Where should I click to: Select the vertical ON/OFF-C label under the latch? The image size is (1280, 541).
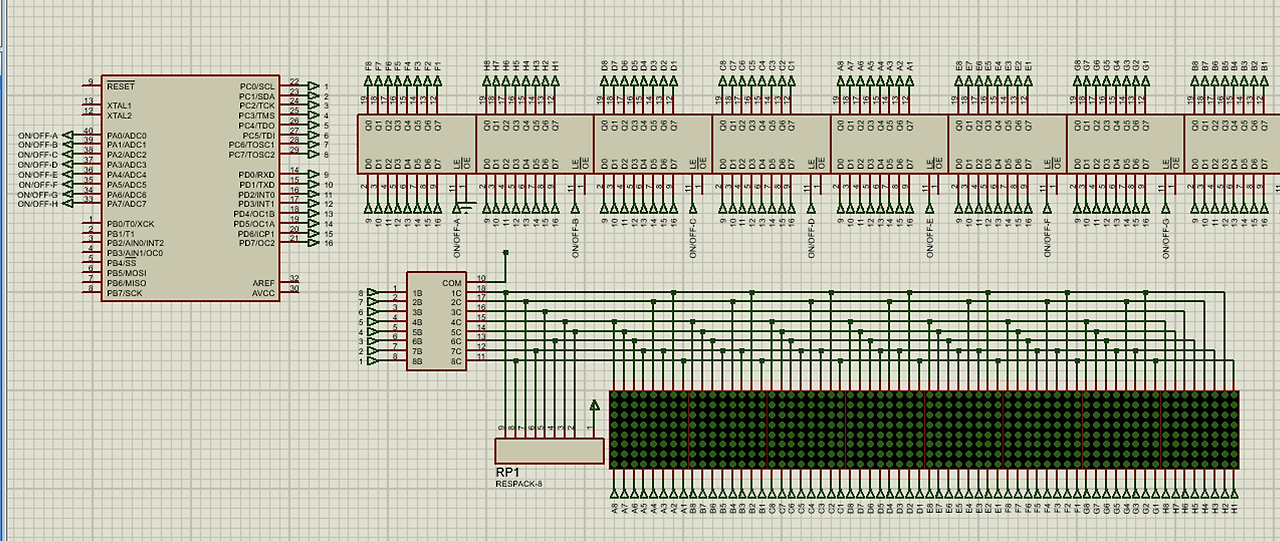tap(692, 236)
